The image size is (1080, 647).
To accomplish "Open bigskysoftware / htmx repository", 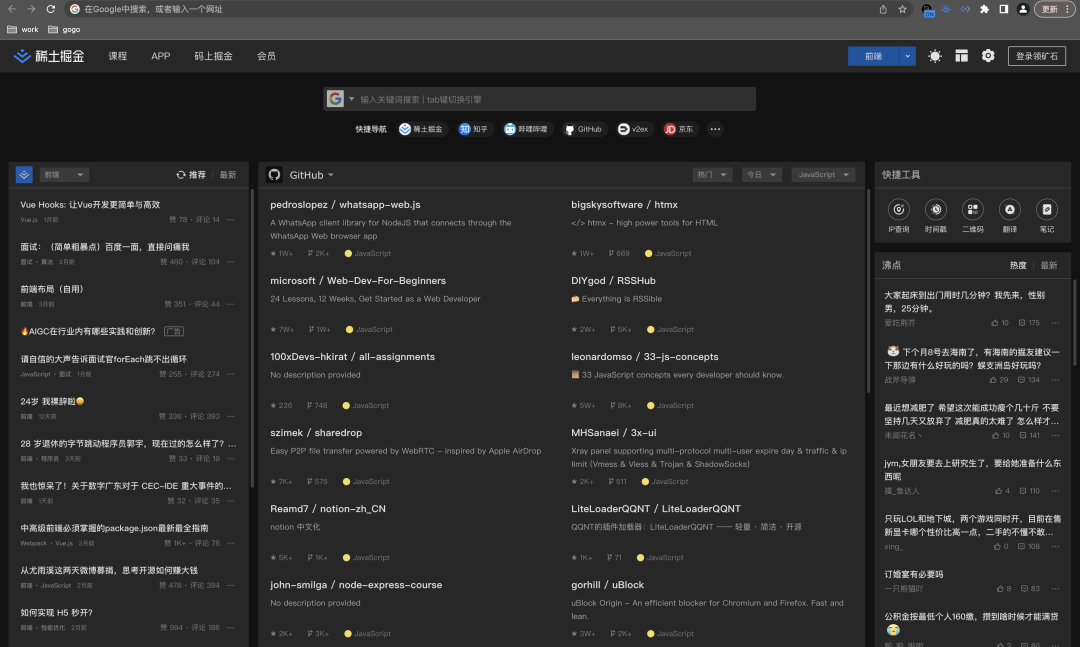I will pyautogui.click(x=624, y=205).
